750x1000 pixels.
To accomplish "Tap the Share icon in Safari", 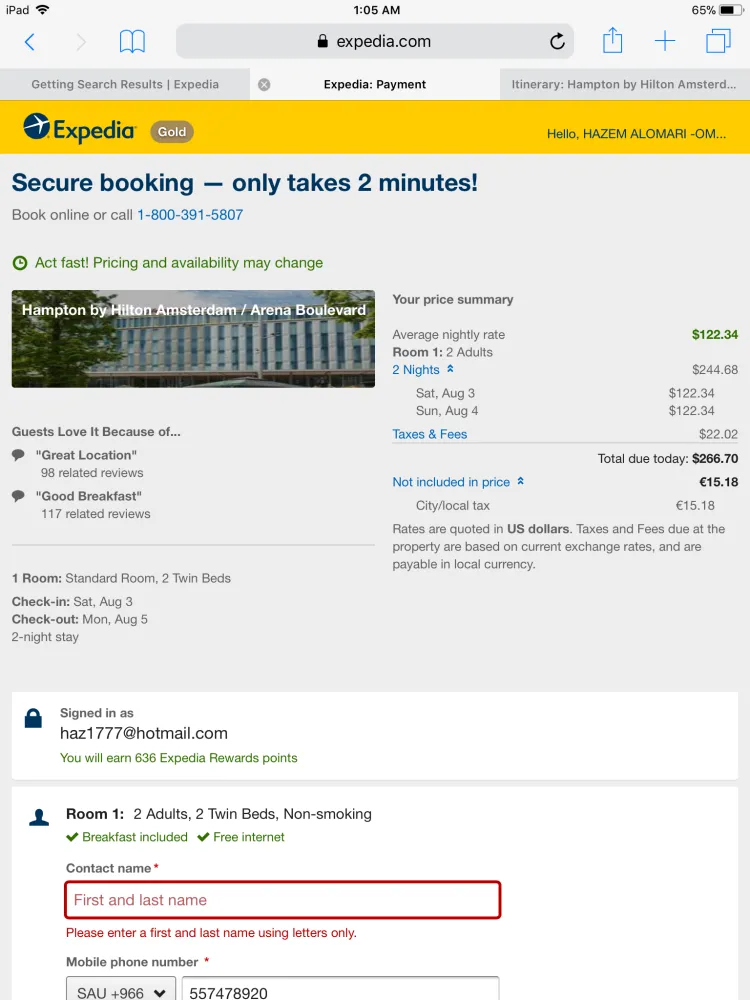I will [x=613, y=41].
